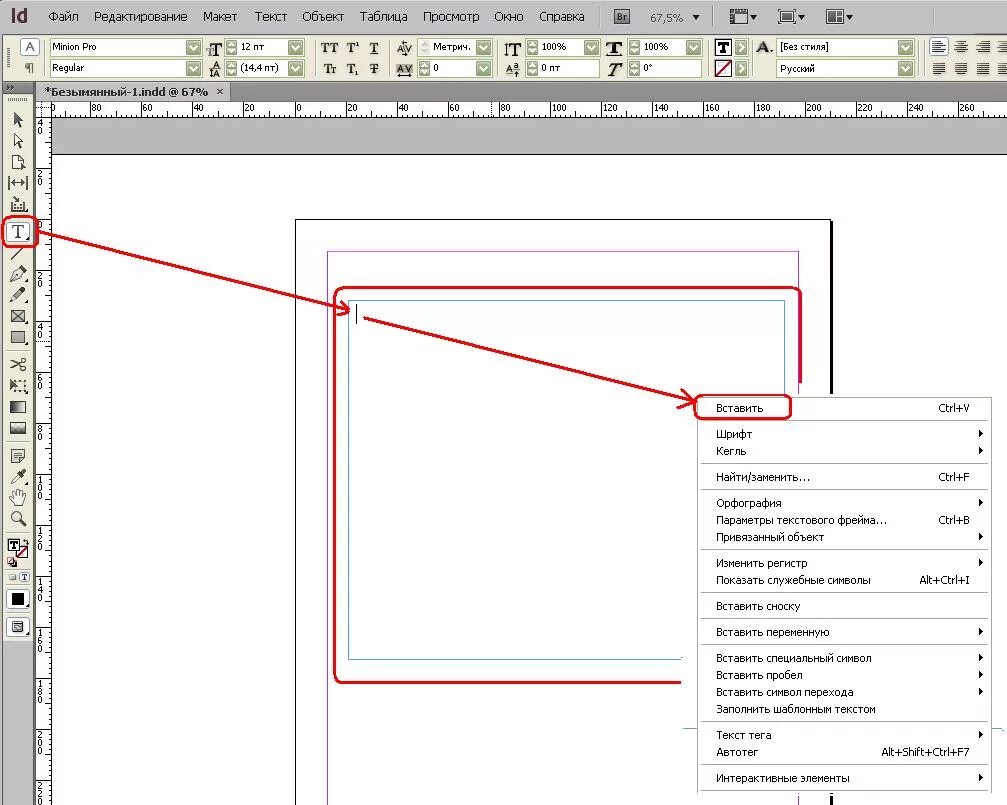The width and height of the screenshot is (1007, 805).
Task: Open the [Без стиля] character style dropdown
Action: (906, 47)
